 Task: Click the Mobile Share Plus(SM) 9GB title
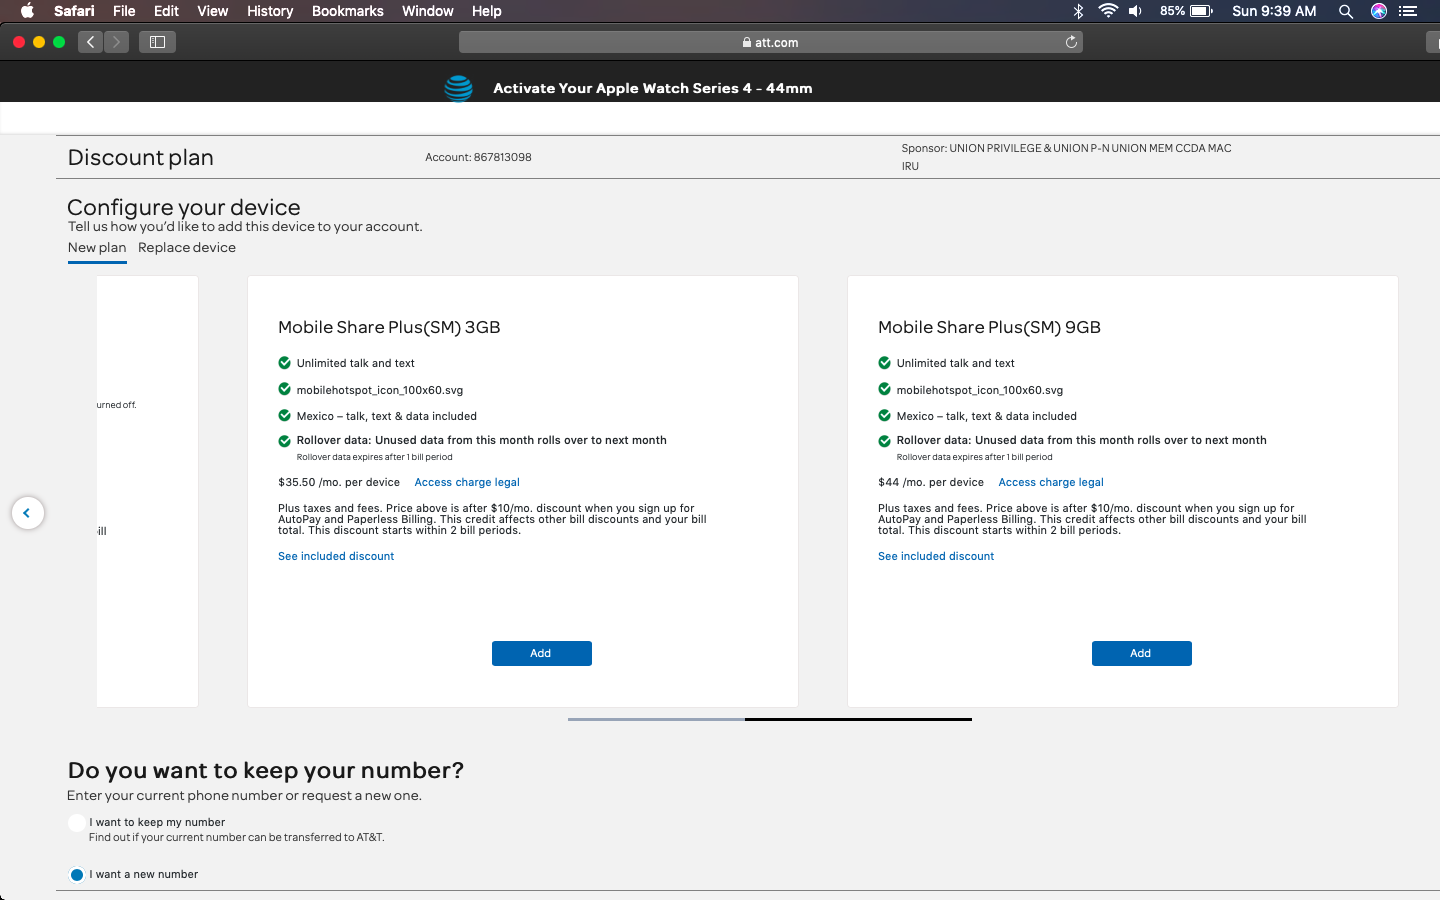(x=989, y=327)
